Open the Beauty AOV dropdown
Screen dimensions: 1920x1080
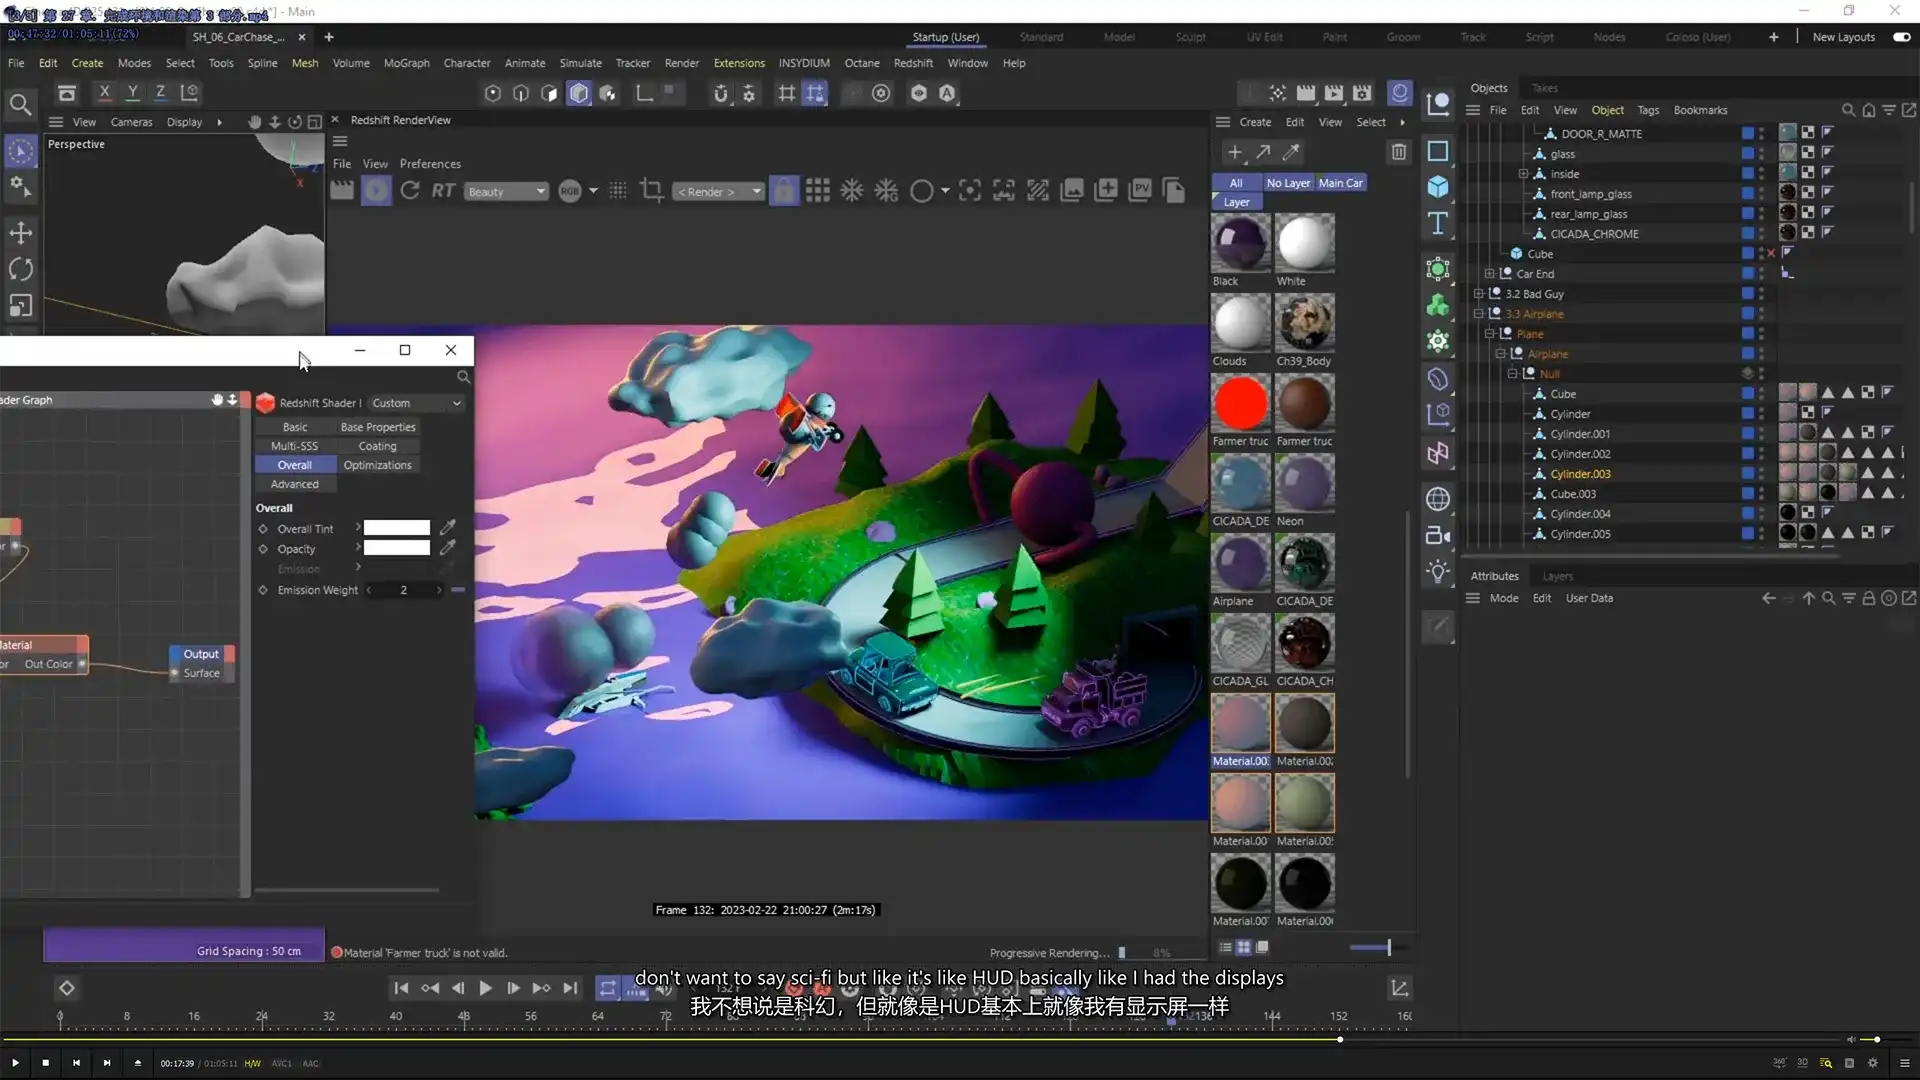(507, 190)
